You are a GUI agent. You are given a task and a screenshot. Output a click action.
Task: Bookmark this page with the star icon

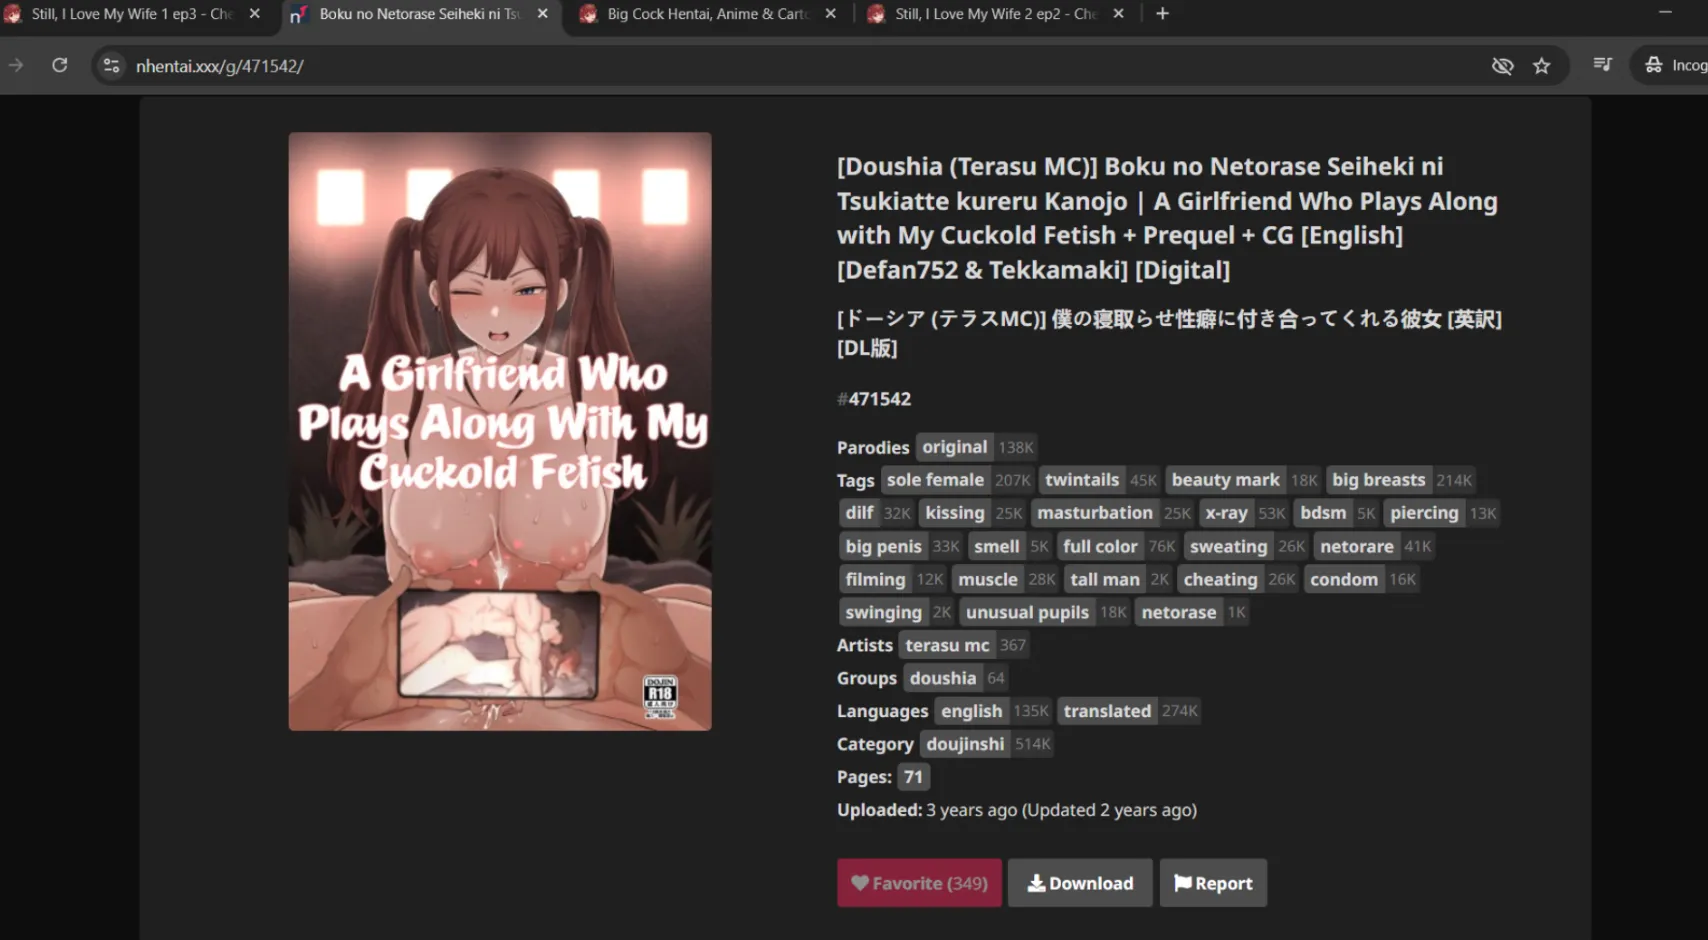pos(1542,66)
